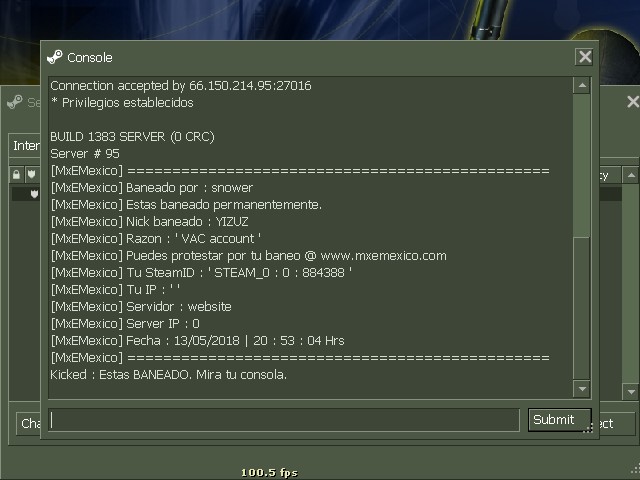640x480 pixels.
Task: Click the Console scrollbar up arrow
Action: 582,86
